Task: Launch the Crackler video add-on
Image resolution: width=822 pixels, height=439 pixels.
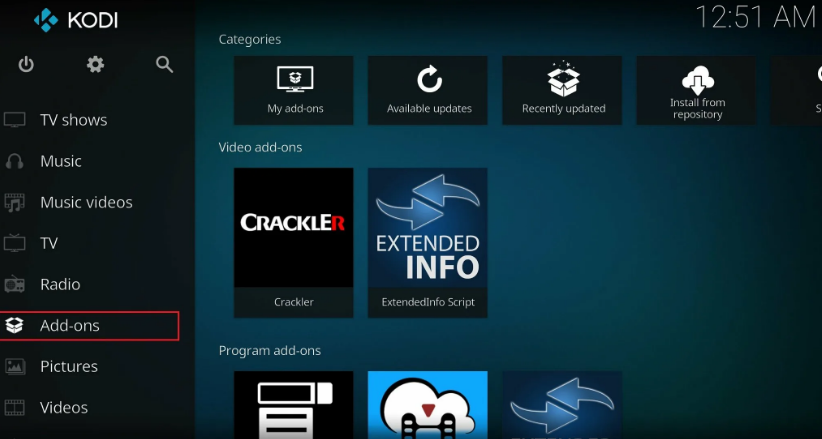Action: coord(294,243)
